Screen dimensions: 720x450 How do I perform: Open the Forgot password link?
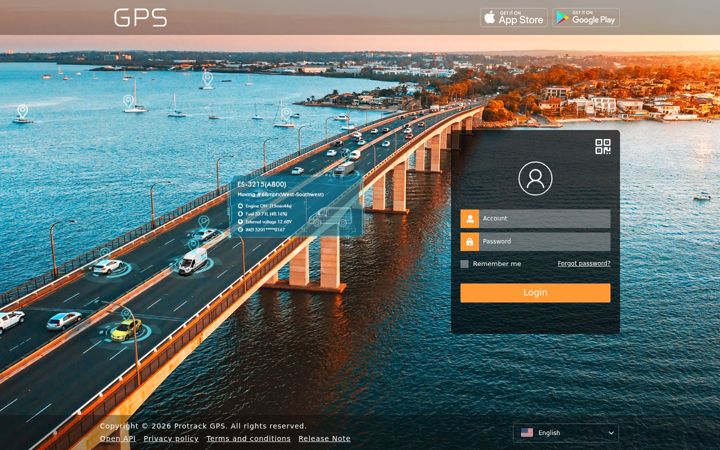[x=584, y=264]
